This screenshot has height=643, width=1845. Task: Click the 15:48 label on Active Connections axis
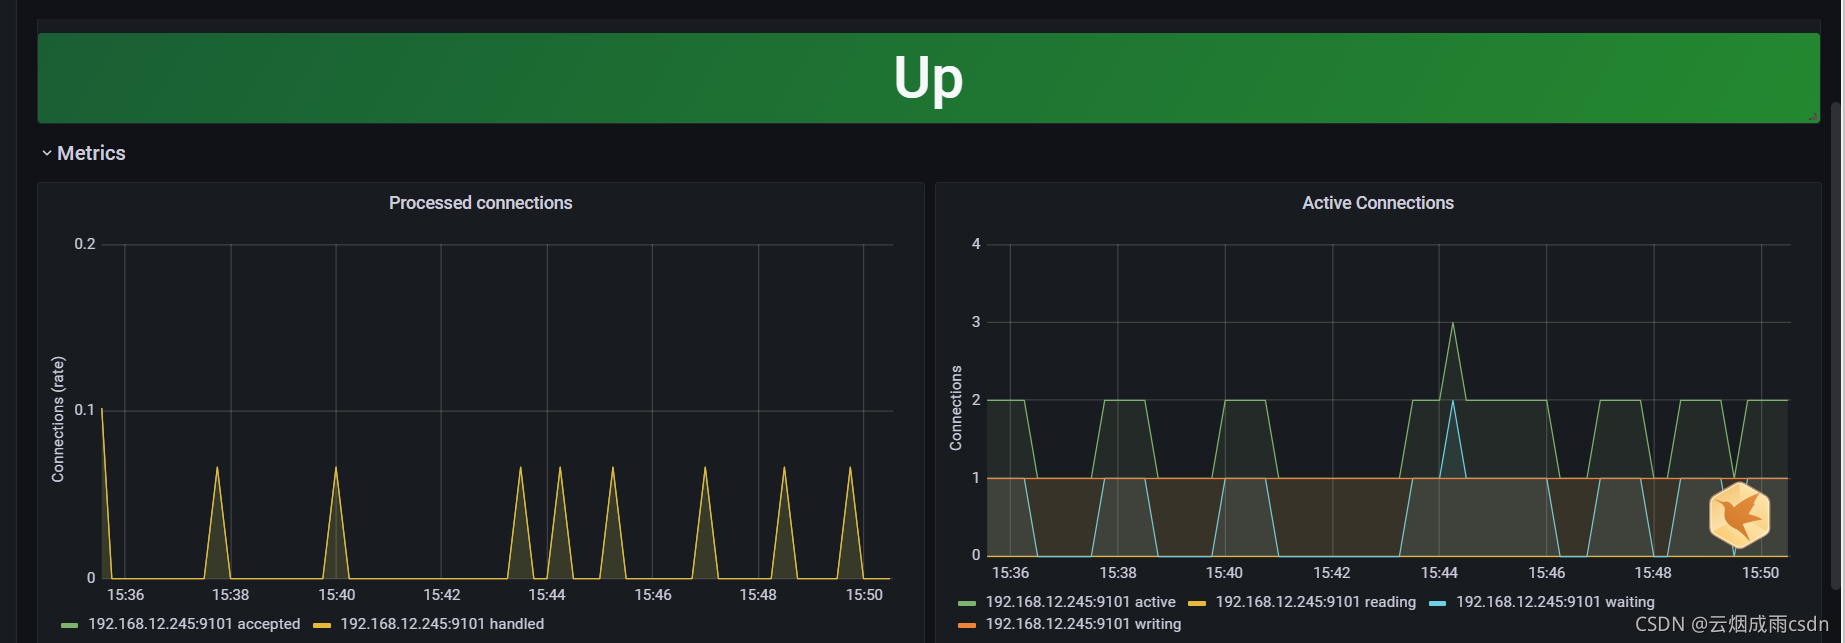tap(1653, 573)
